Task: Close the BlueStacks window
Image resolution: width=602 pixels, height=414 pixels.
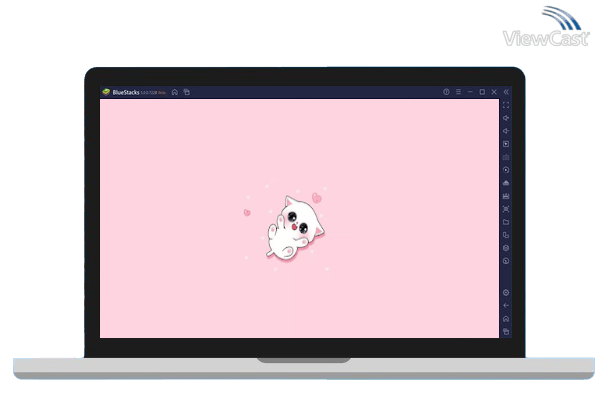Action: point(494,92)
